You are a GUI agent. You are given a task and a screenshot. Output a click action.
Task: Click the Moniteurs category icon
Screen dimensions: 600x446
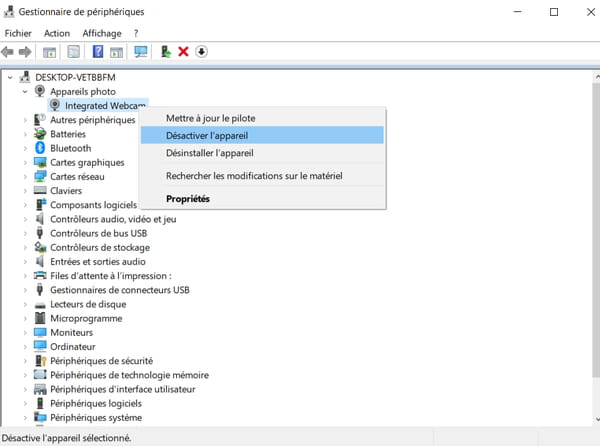click(40, 332)
